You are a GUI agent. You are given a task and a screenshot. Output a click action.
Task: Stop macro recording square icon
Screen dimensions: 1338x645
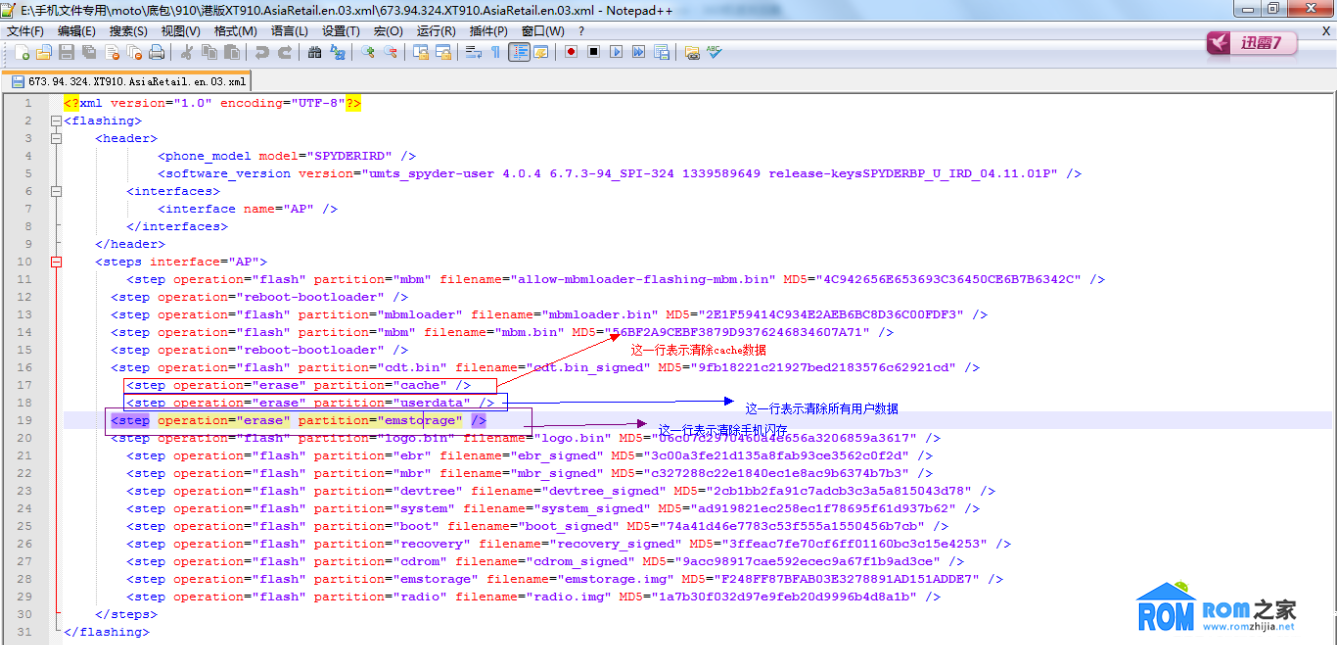point(594,52)
